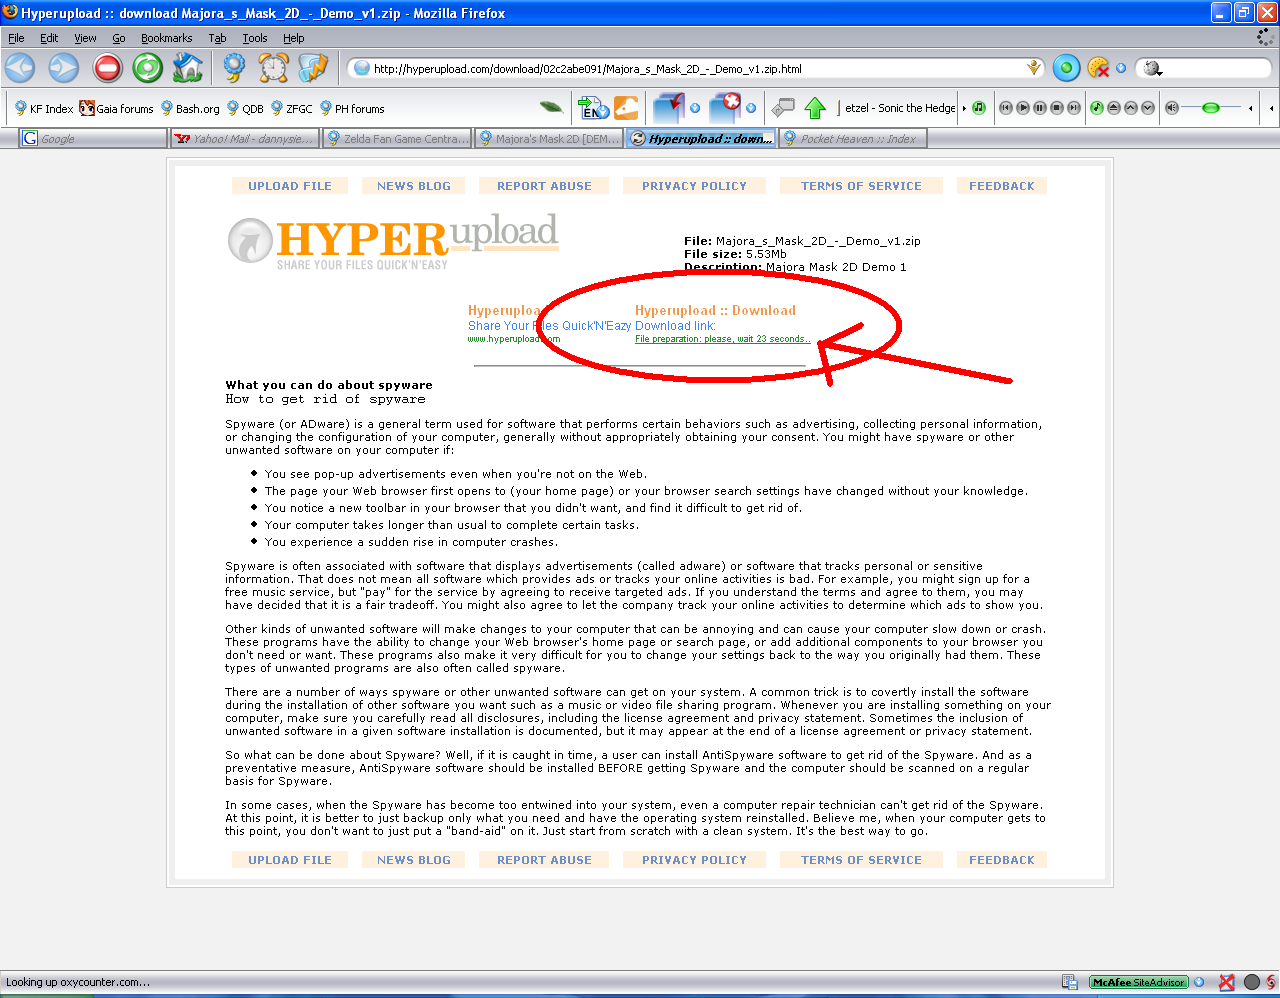1280x998 pixels.
Task: Adjust the green volume slider knob
Action: pyautogui.click(x=1211, y=108)
